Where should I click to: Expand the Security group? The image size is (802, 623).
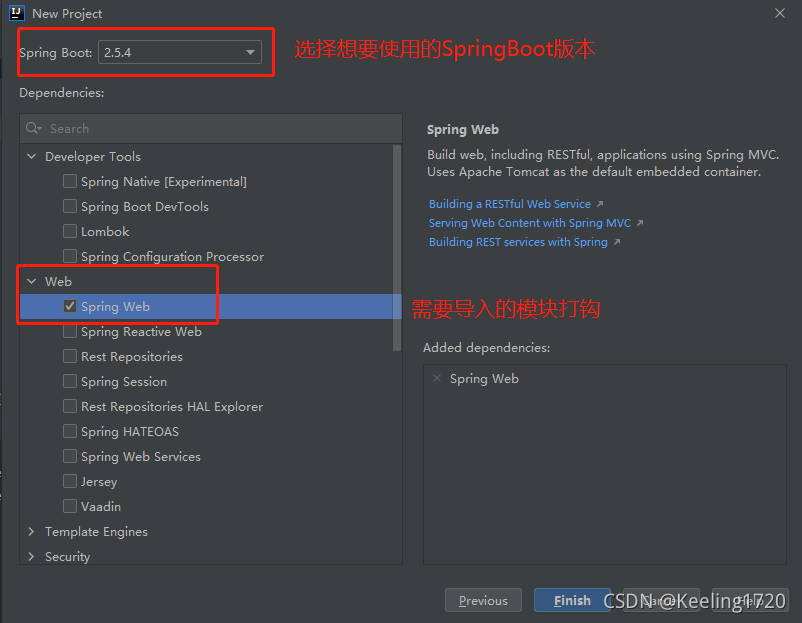pyautogui.click(x=32, y=557)
